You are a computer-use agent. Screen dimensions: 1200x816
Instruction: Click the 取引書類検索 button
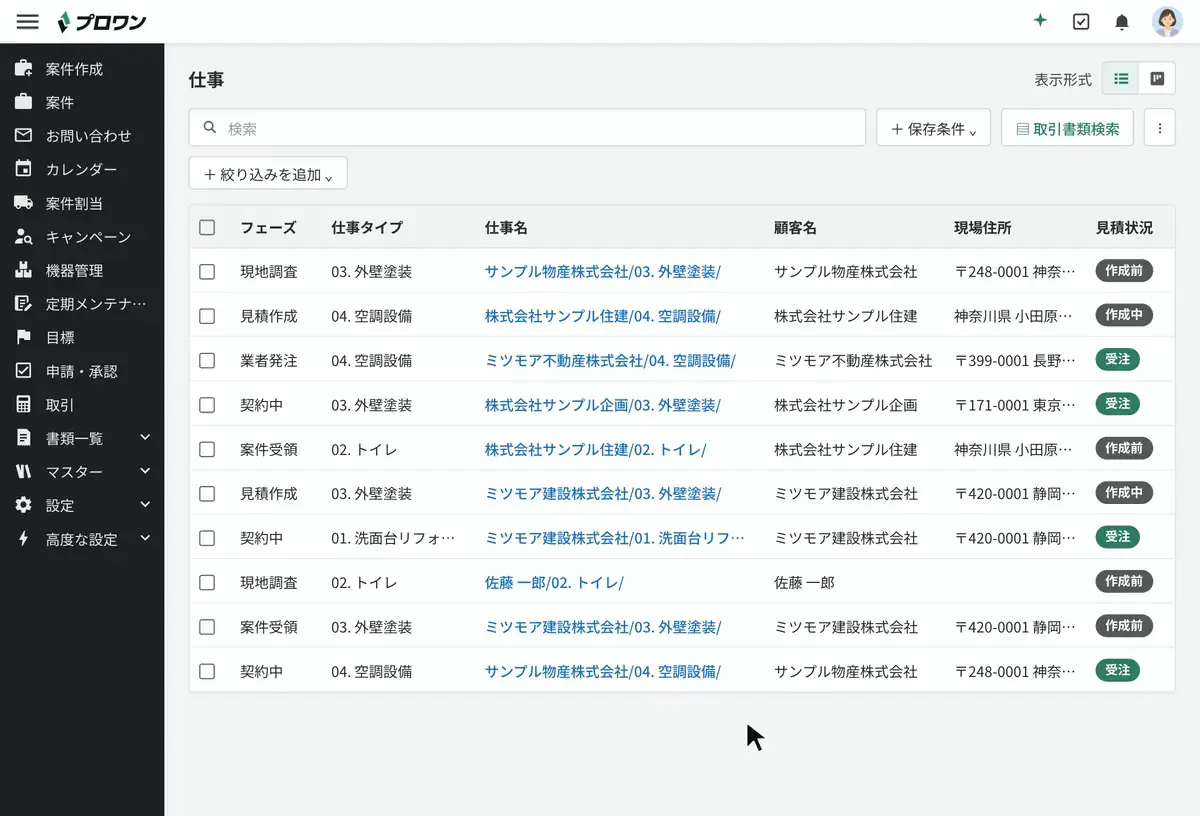1067,128
